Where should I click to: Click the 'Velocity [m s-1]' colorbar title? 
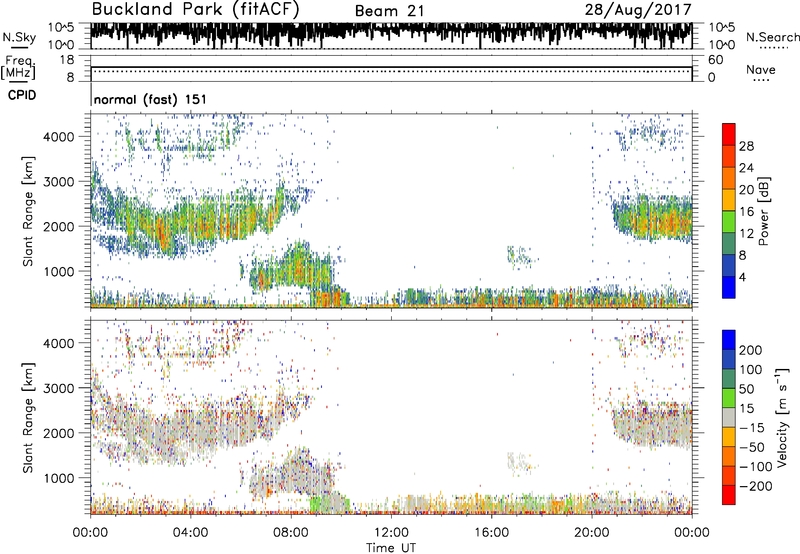[x=782, y=417]
